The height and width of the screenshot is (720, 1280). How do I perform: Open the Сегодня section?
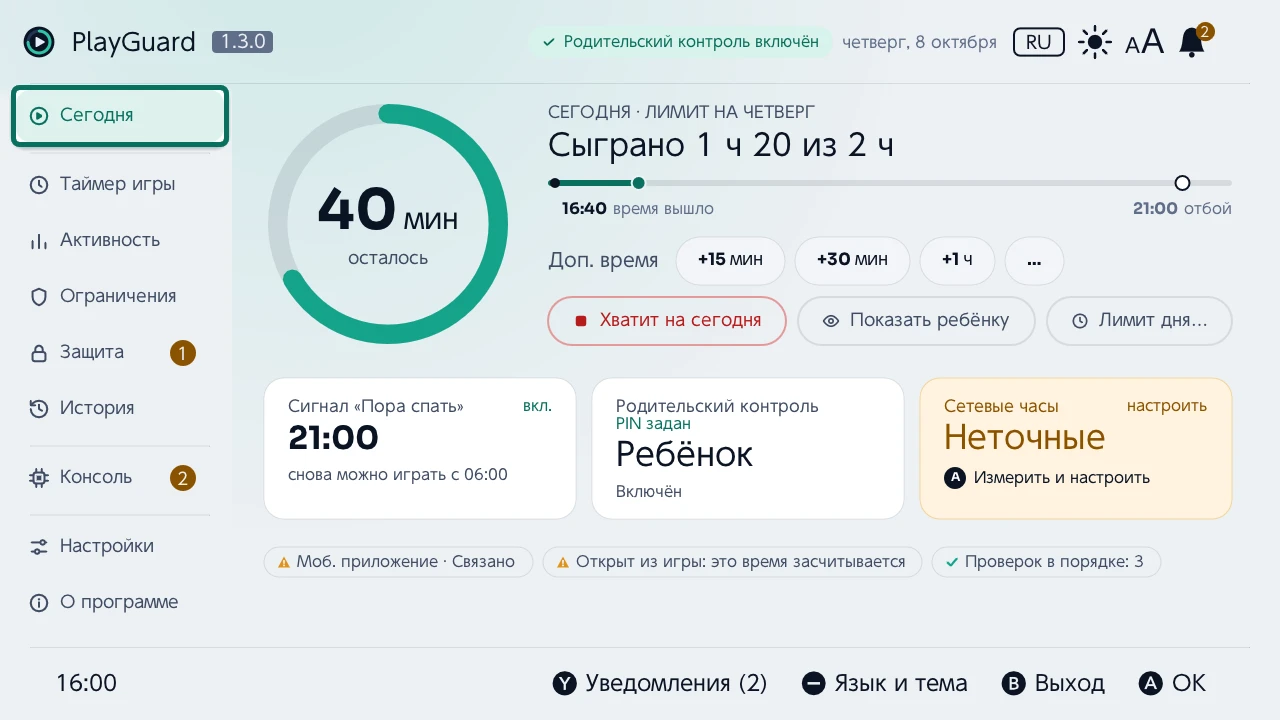120,116
